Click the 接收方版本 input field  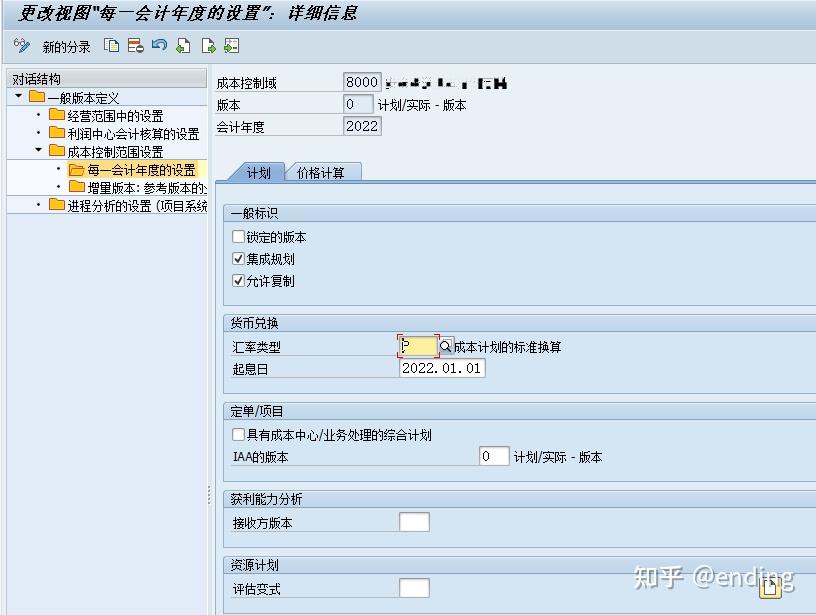(x=414, y=521)
